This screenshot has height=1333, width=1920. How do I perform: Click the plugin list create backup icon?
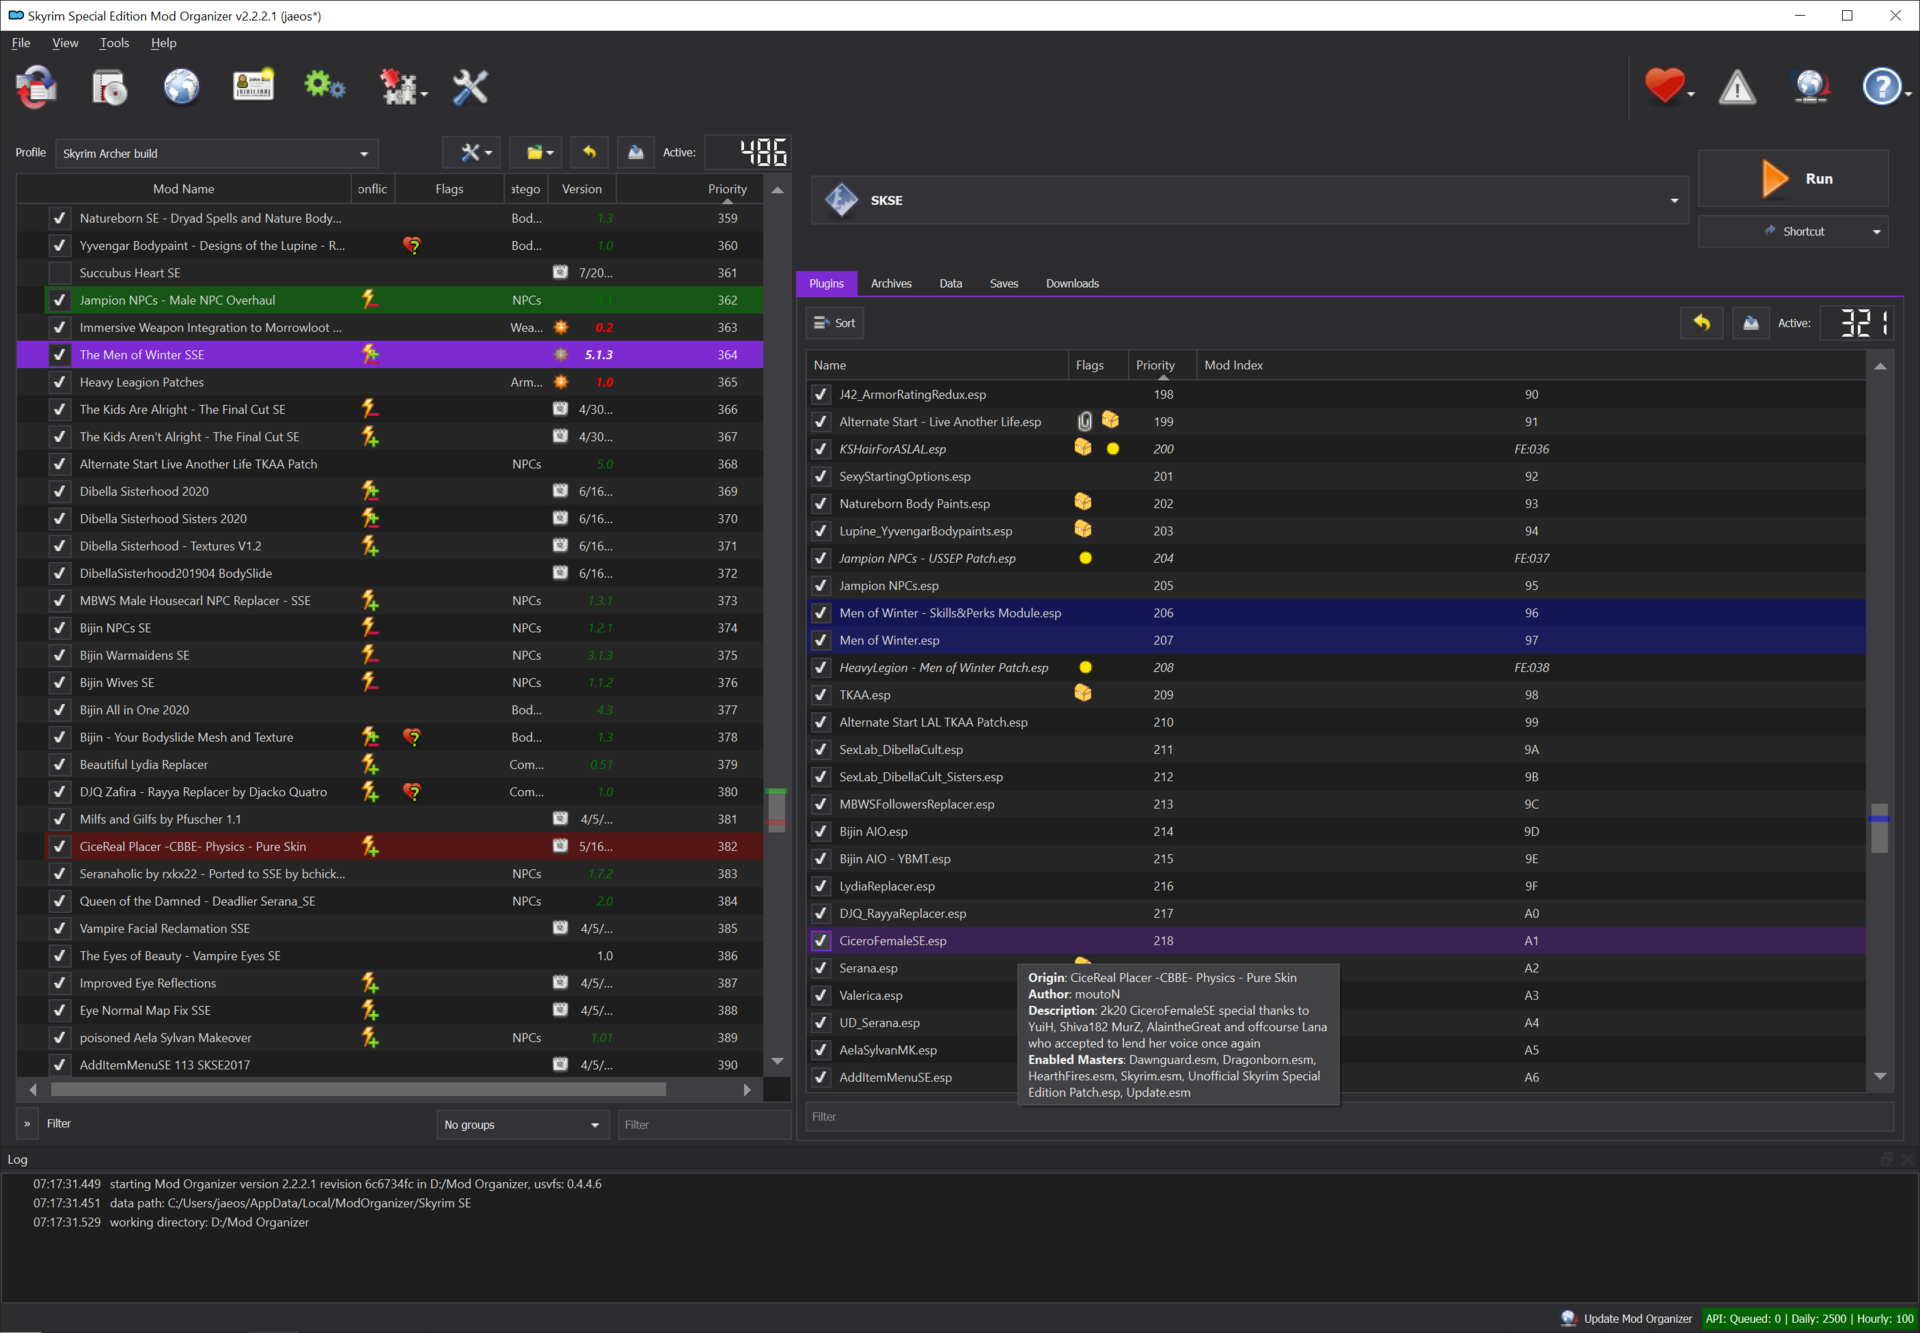[1750, 322]
